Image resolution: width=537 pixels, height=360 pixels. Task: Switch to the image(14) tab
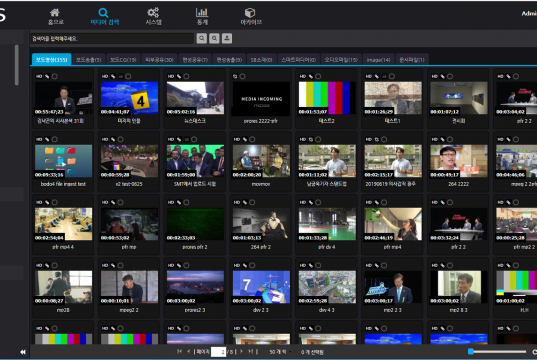[x=378, y=60]
